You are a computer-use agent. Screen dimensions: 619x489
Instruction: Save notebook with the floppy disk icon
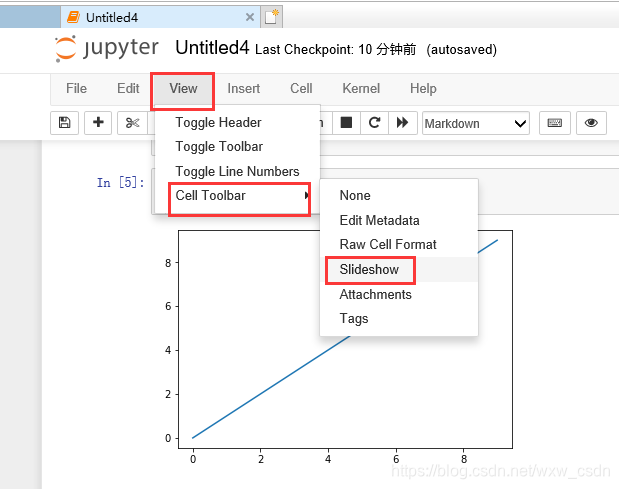click(x=64, y=123)
